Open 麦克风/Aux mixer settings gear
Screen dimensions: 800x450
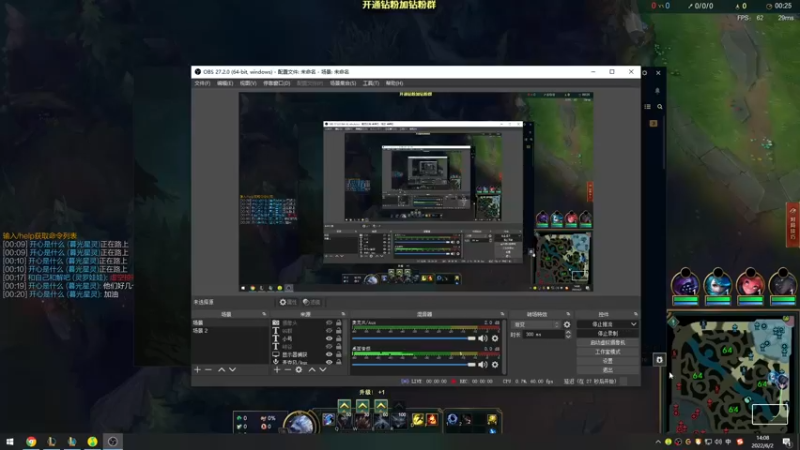(495, 338)
